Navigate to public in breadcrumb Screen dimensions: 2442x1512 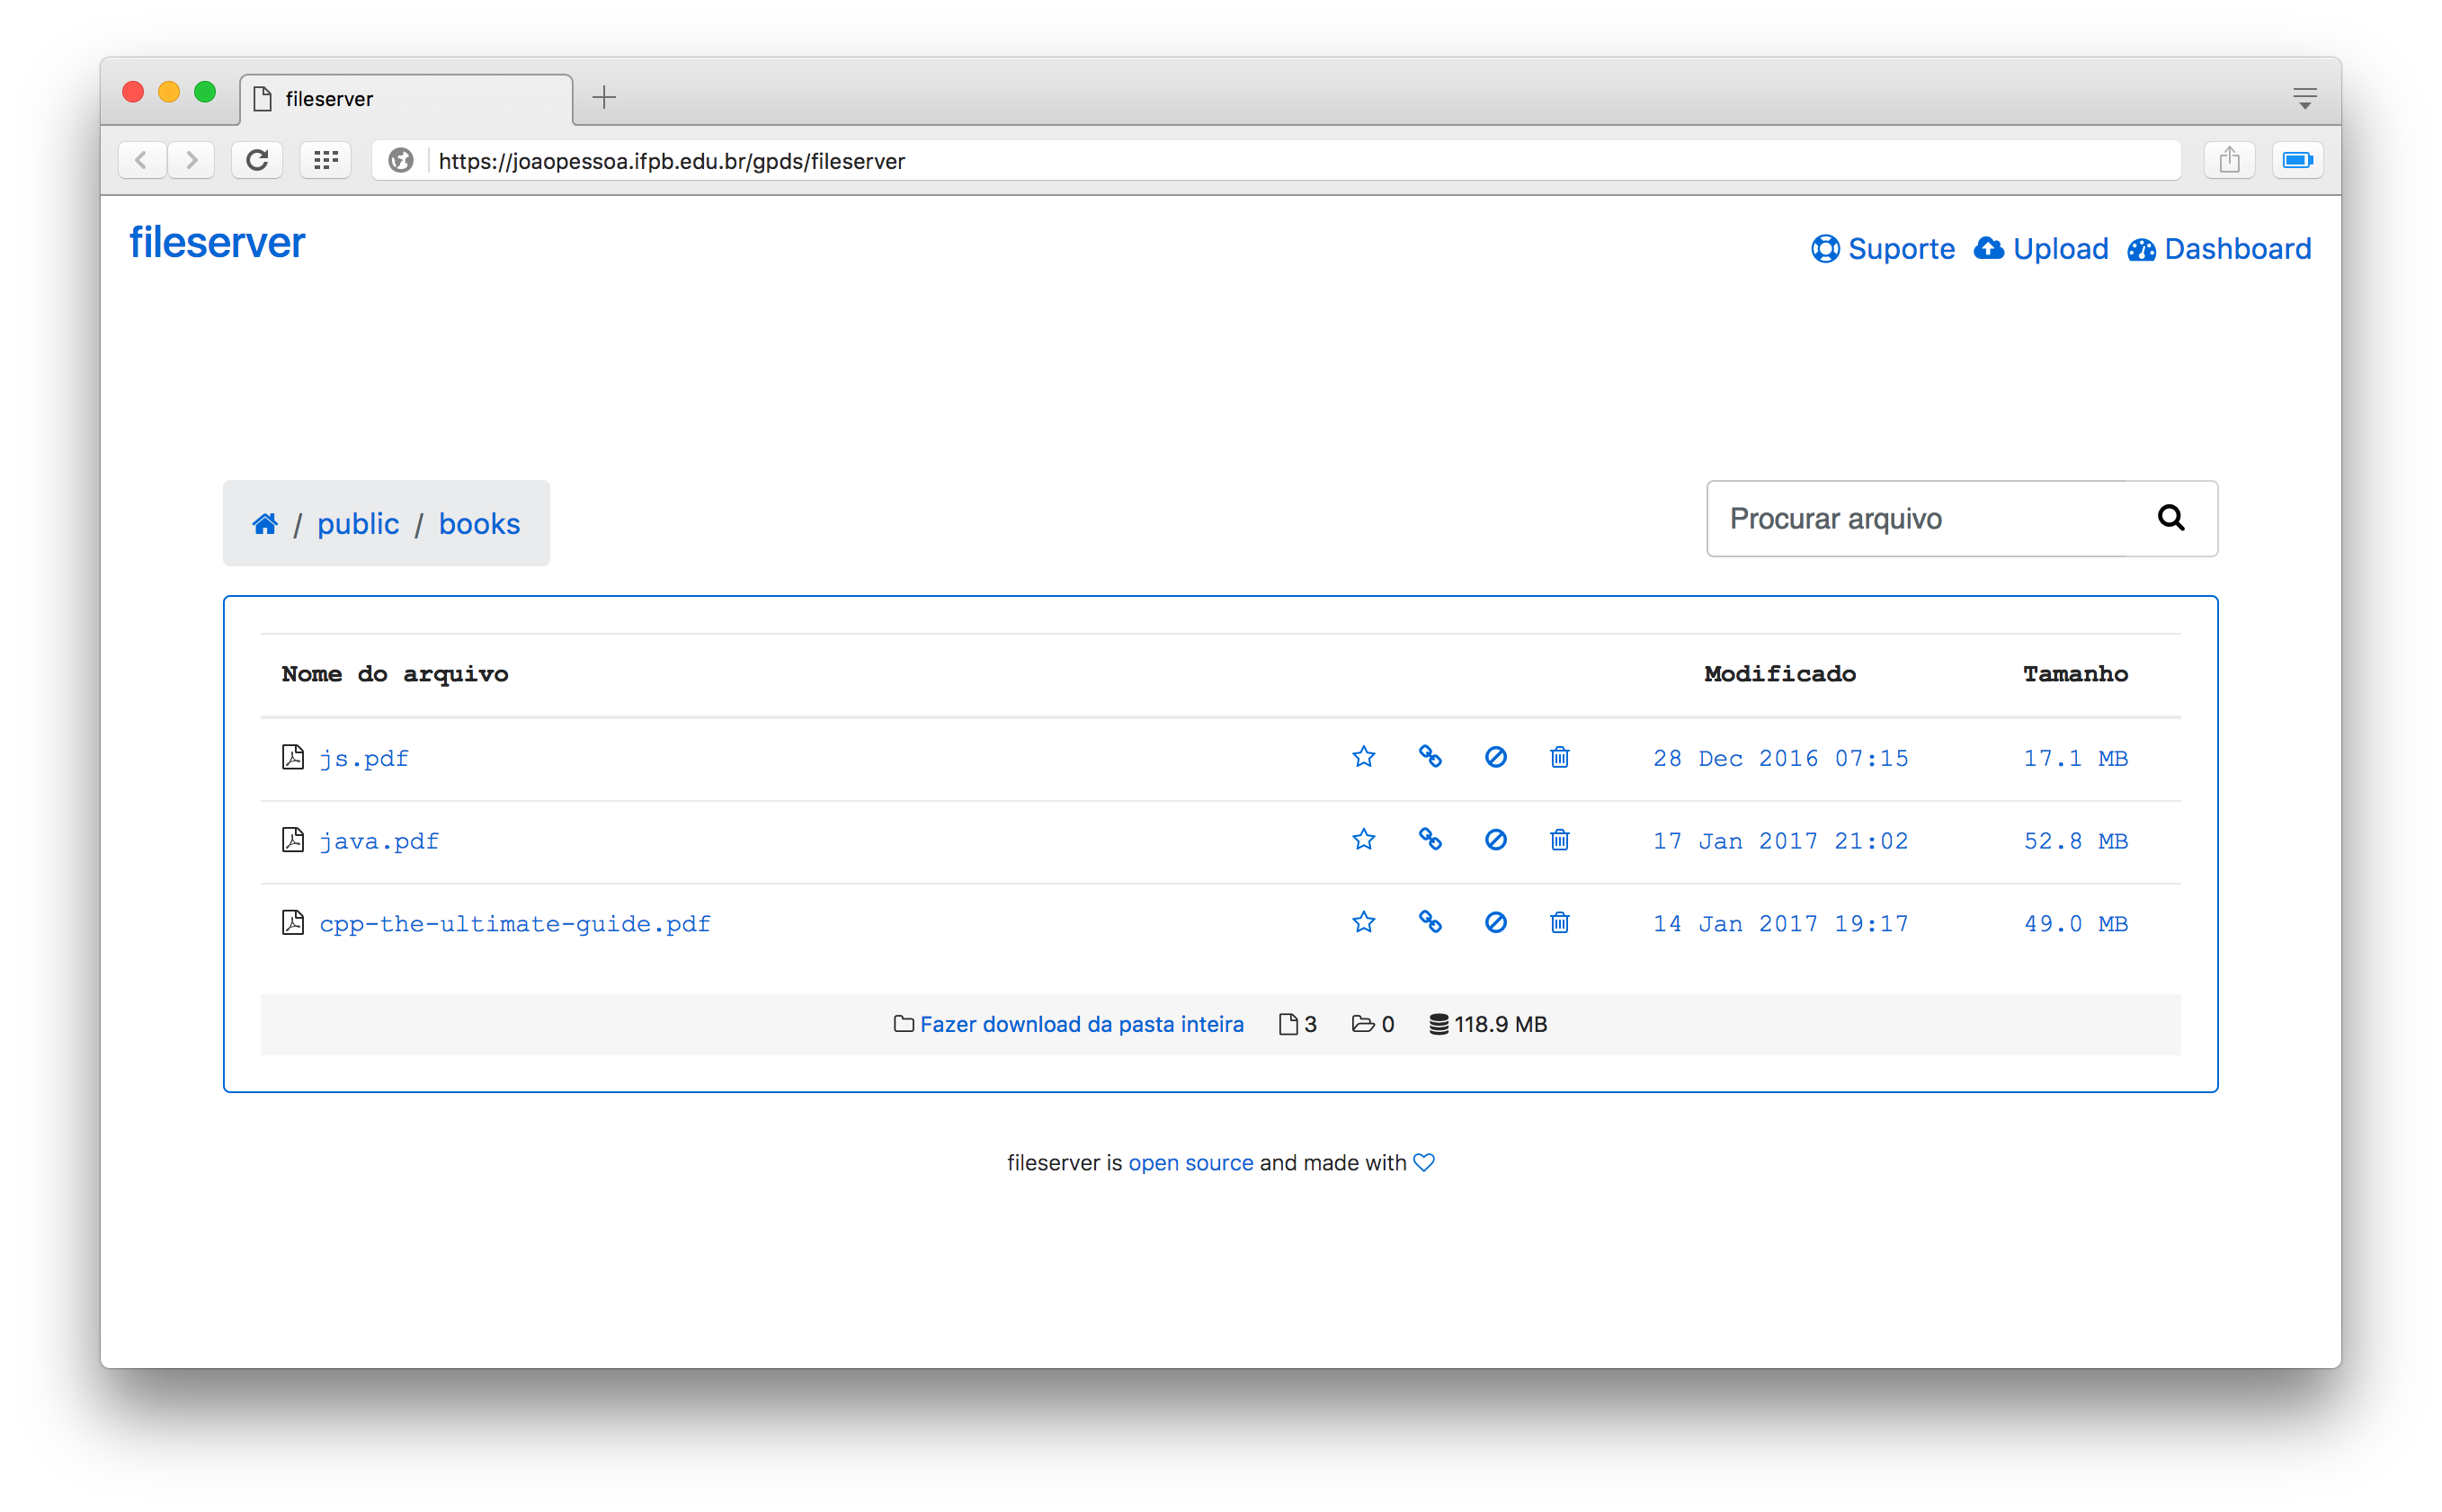tap(358, 524)
